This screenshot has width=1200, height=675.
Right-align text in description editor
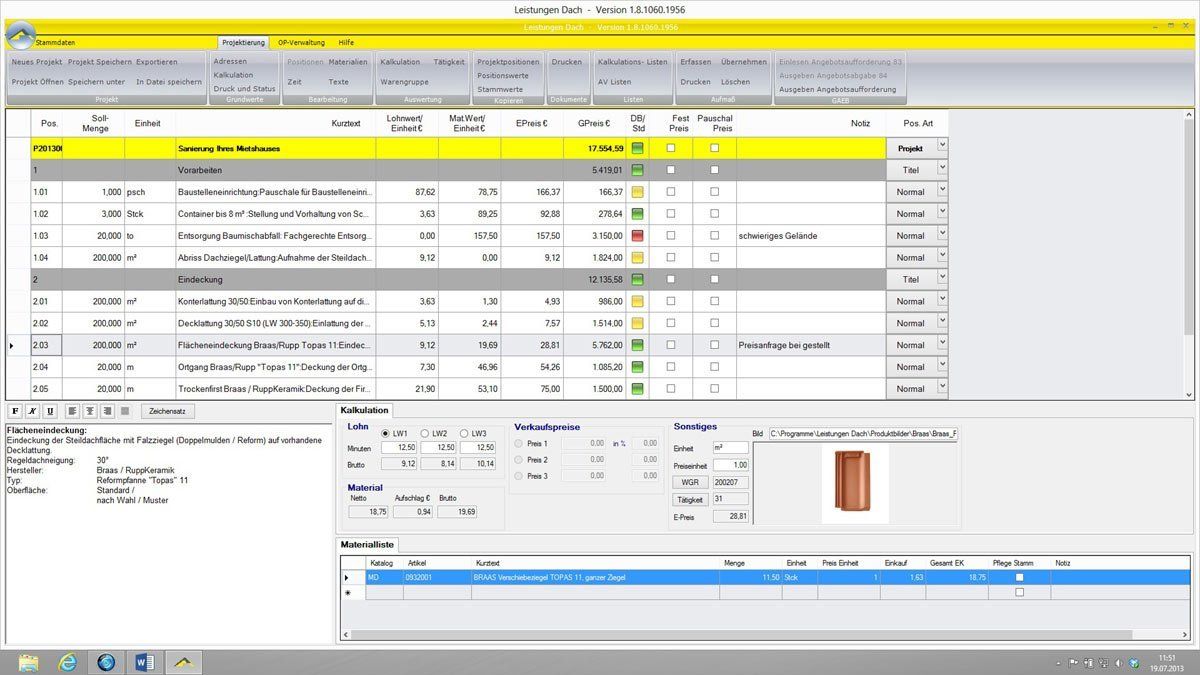coord(107,411)
